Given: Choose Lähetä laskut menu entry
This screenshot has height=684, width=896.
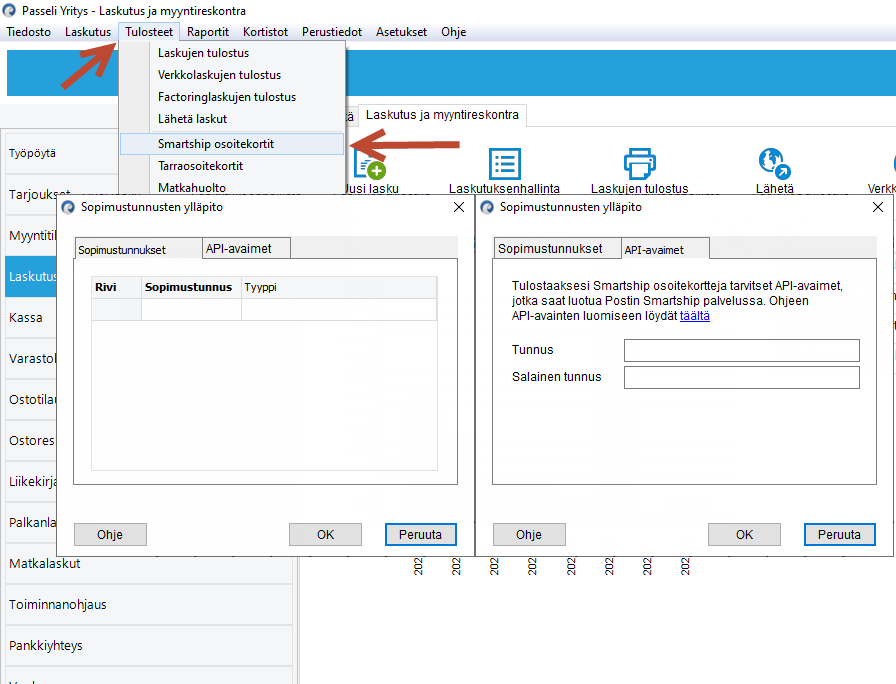Looking at the screenshot, I should [x=232, y=119].
